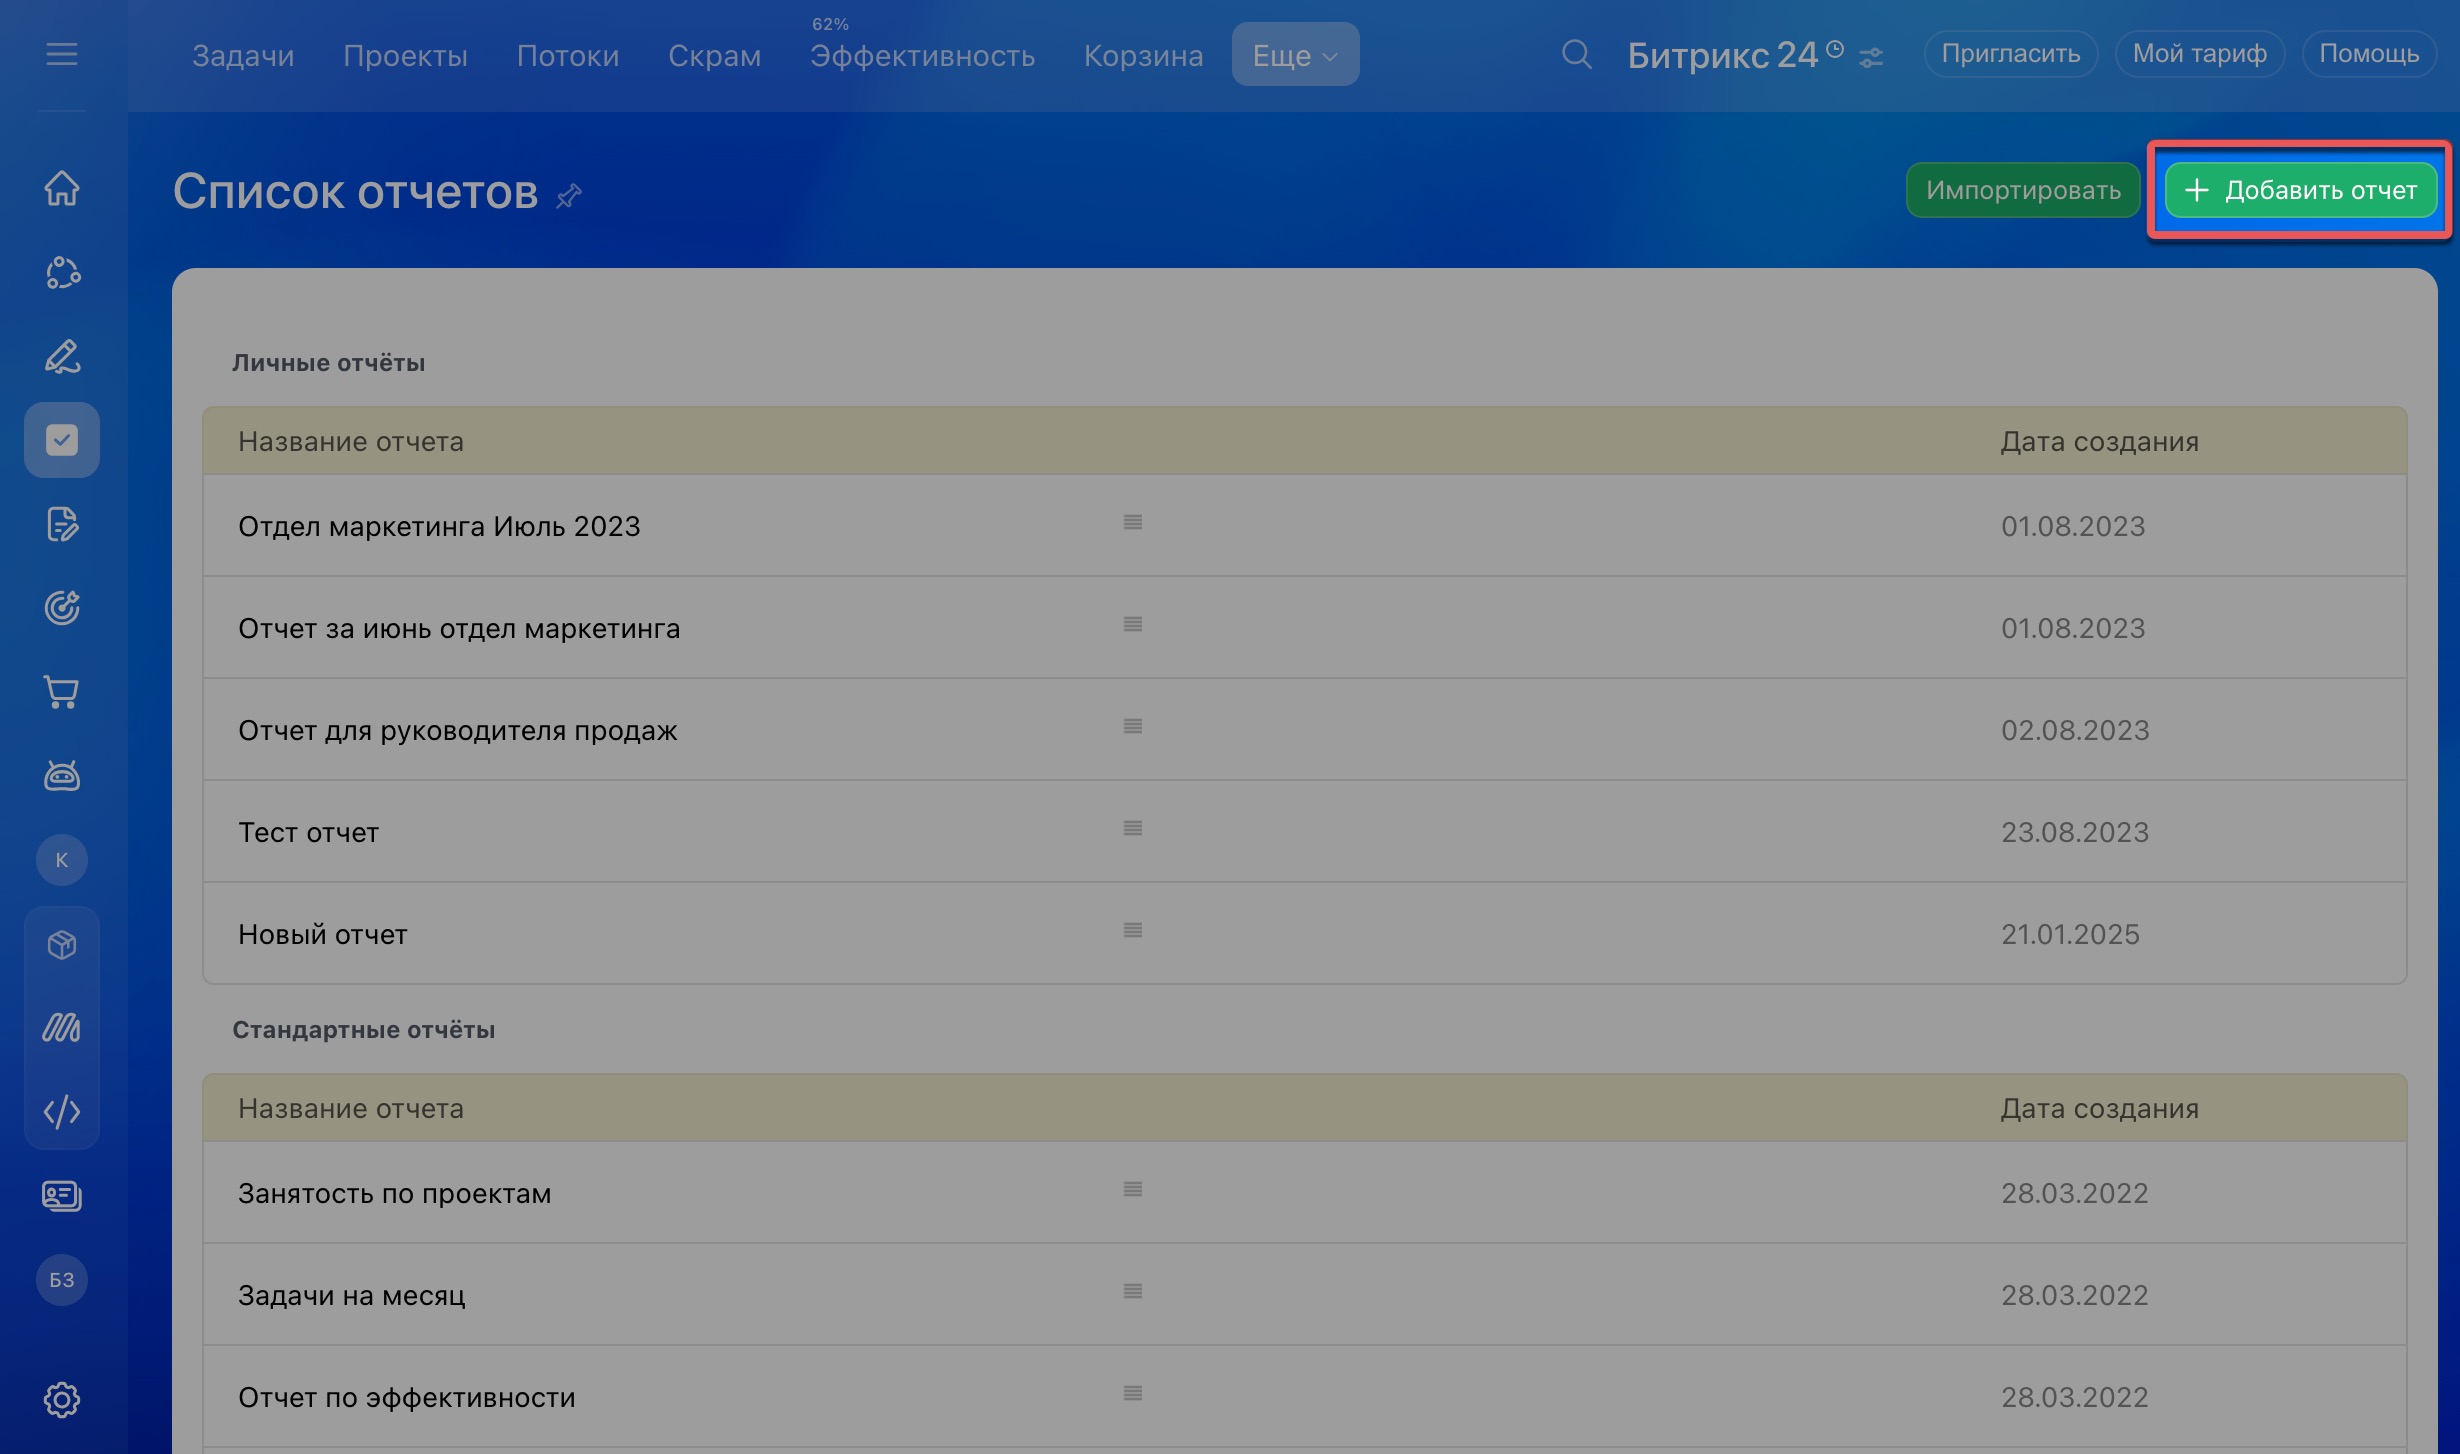Switch to the Проекты tab
Viewport: 2460px width, 1454px height.
(x=405, y=55)
